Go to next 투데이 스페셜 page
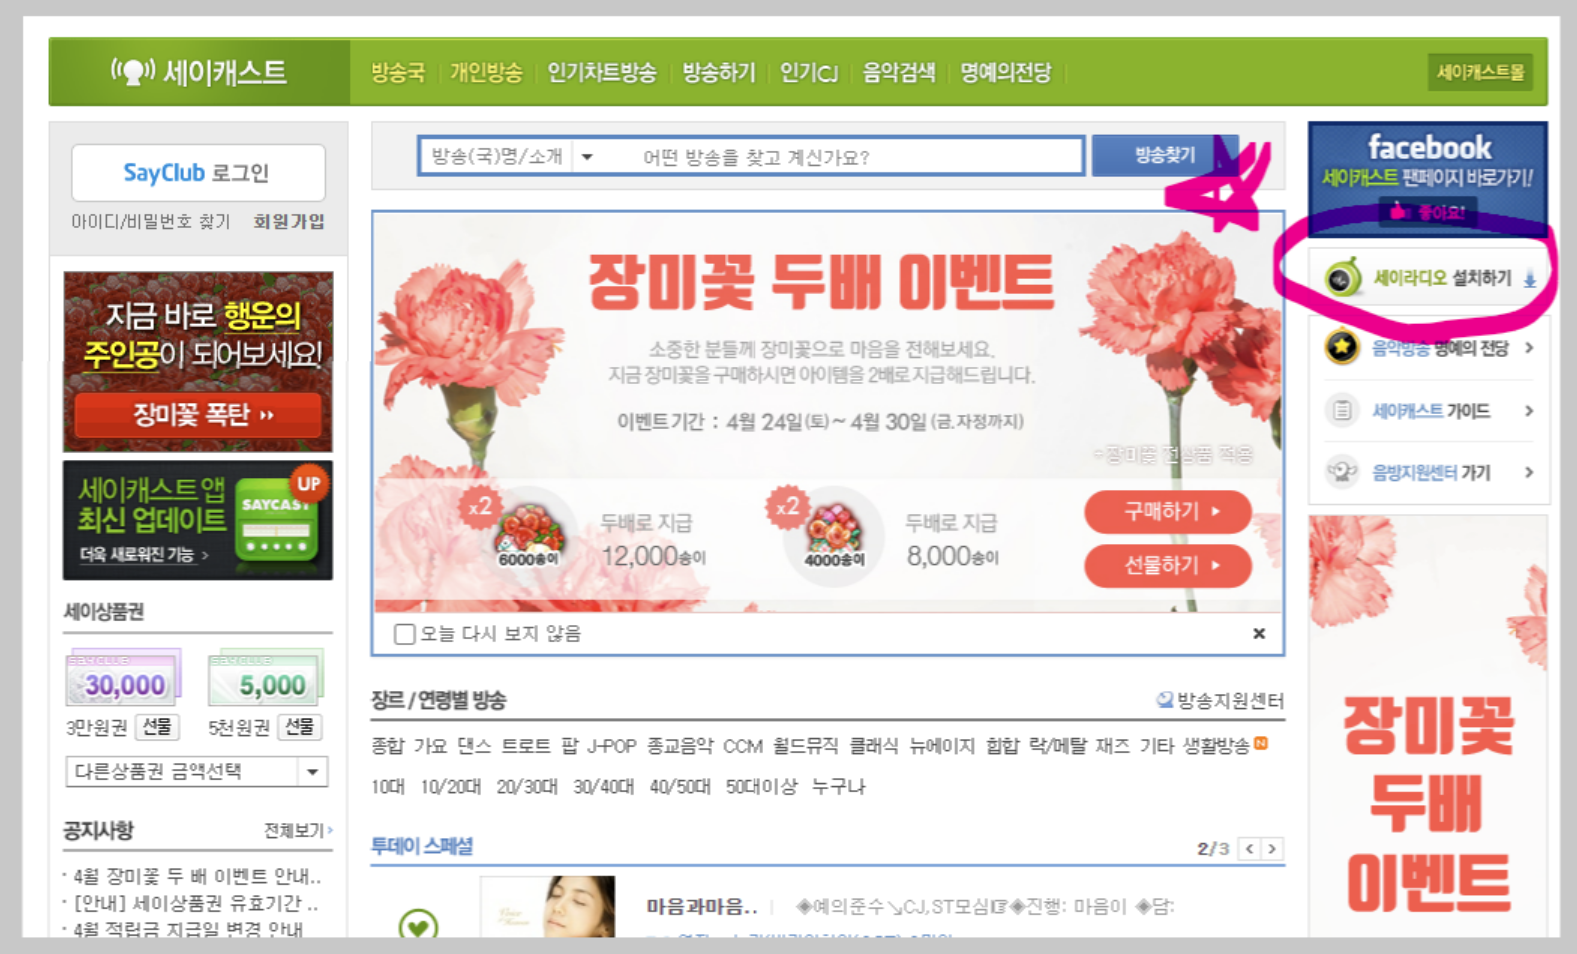 click(1272, 848)
